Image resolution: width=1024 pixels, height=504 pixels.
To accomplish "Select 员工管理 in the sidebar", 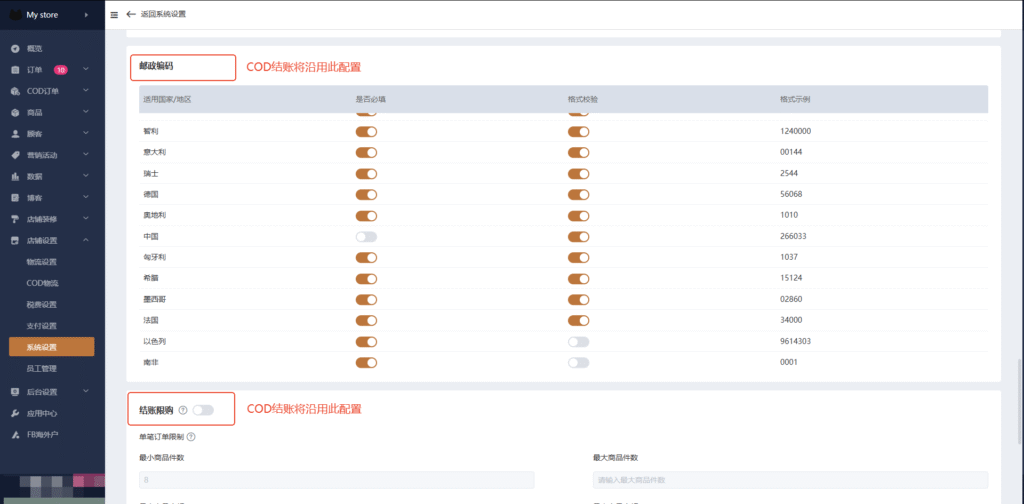I will coord(42,369).
